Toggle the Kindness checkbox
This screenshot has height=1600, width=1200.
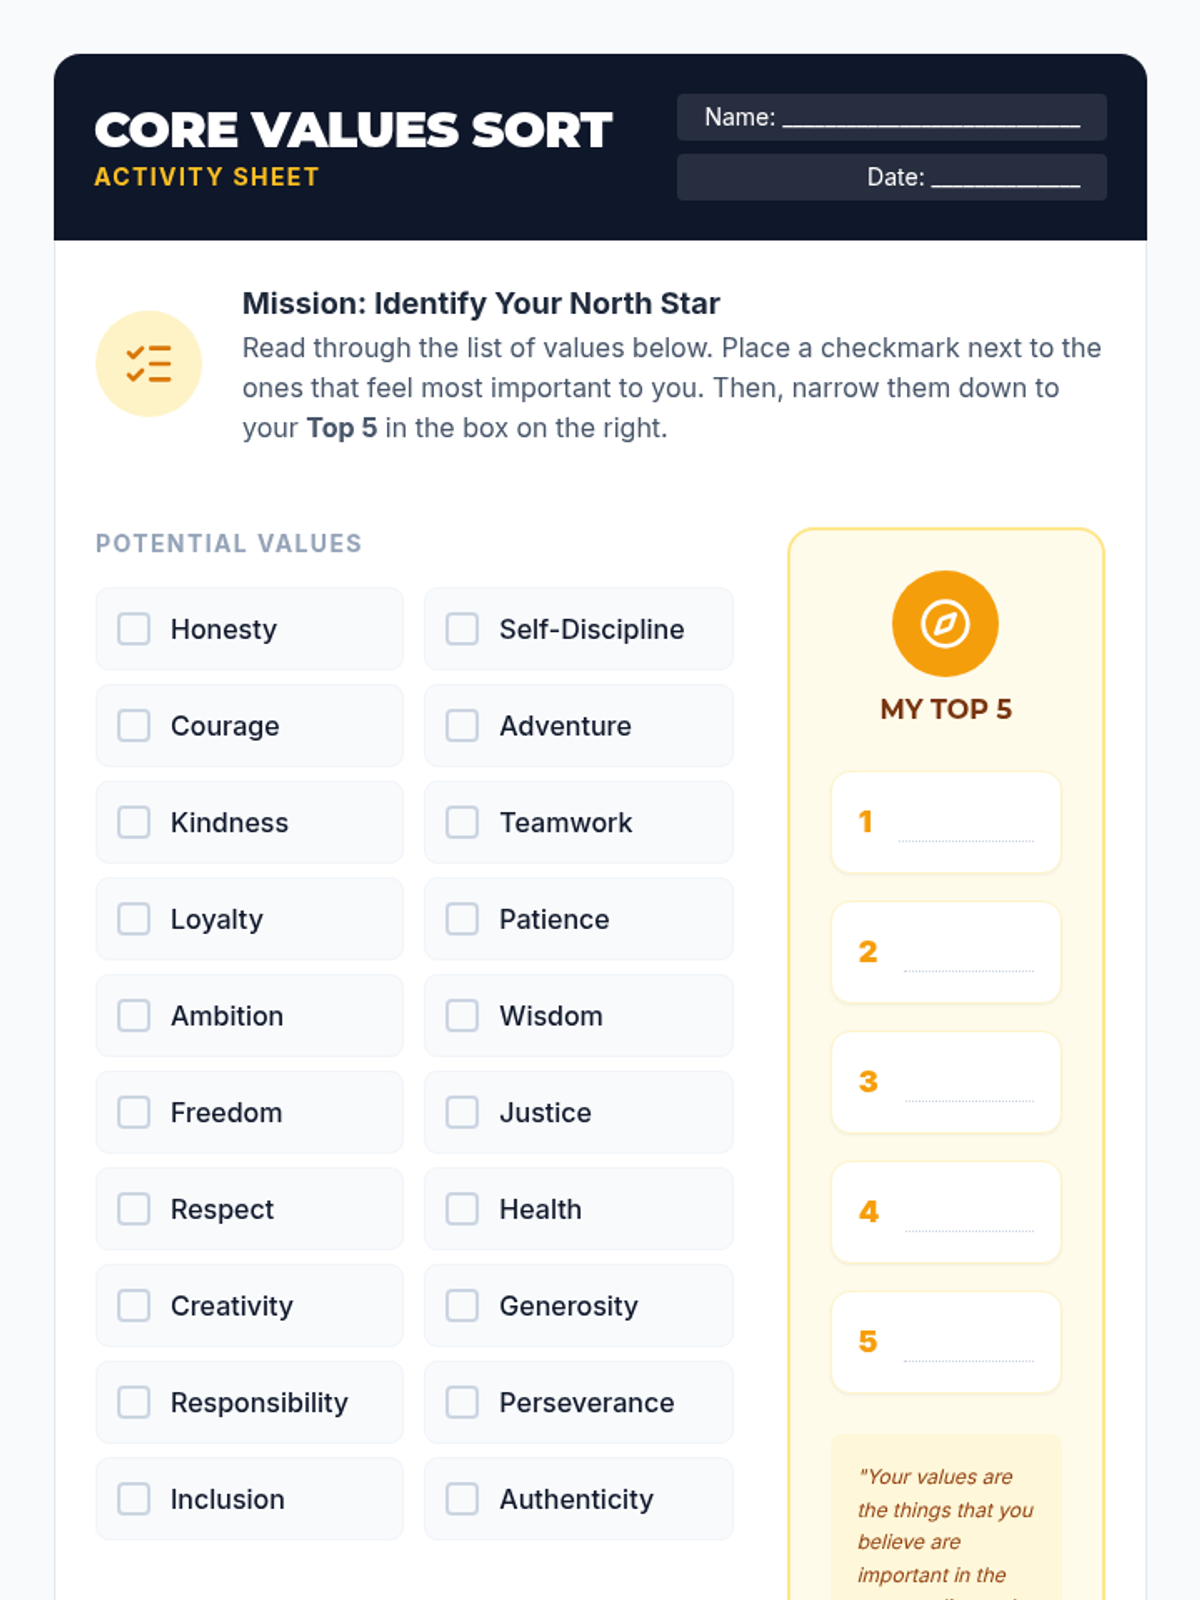(x=134, y=822)
